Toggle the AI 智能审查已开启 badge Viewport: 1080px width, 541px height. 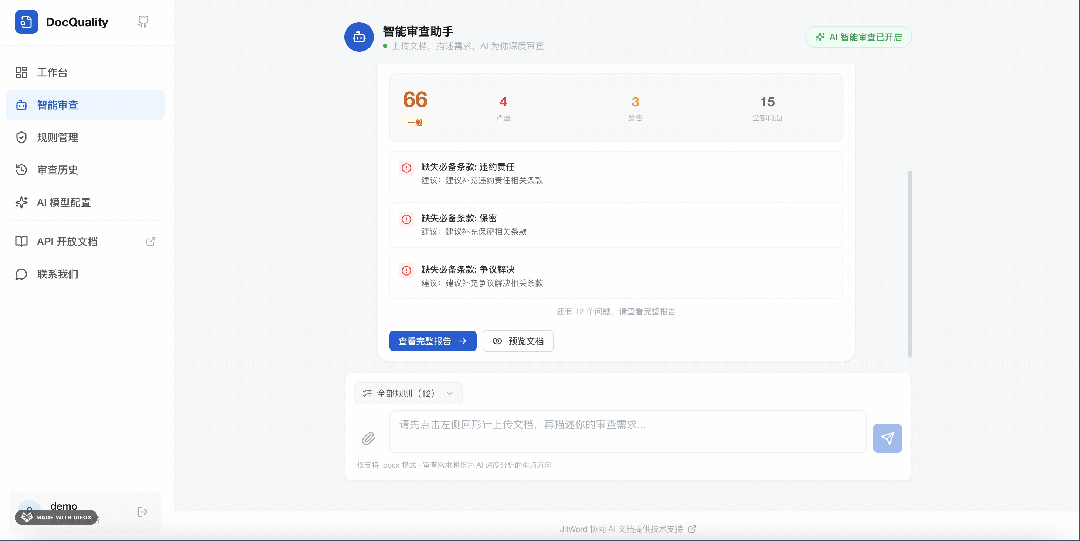click(x=858, y=37)
